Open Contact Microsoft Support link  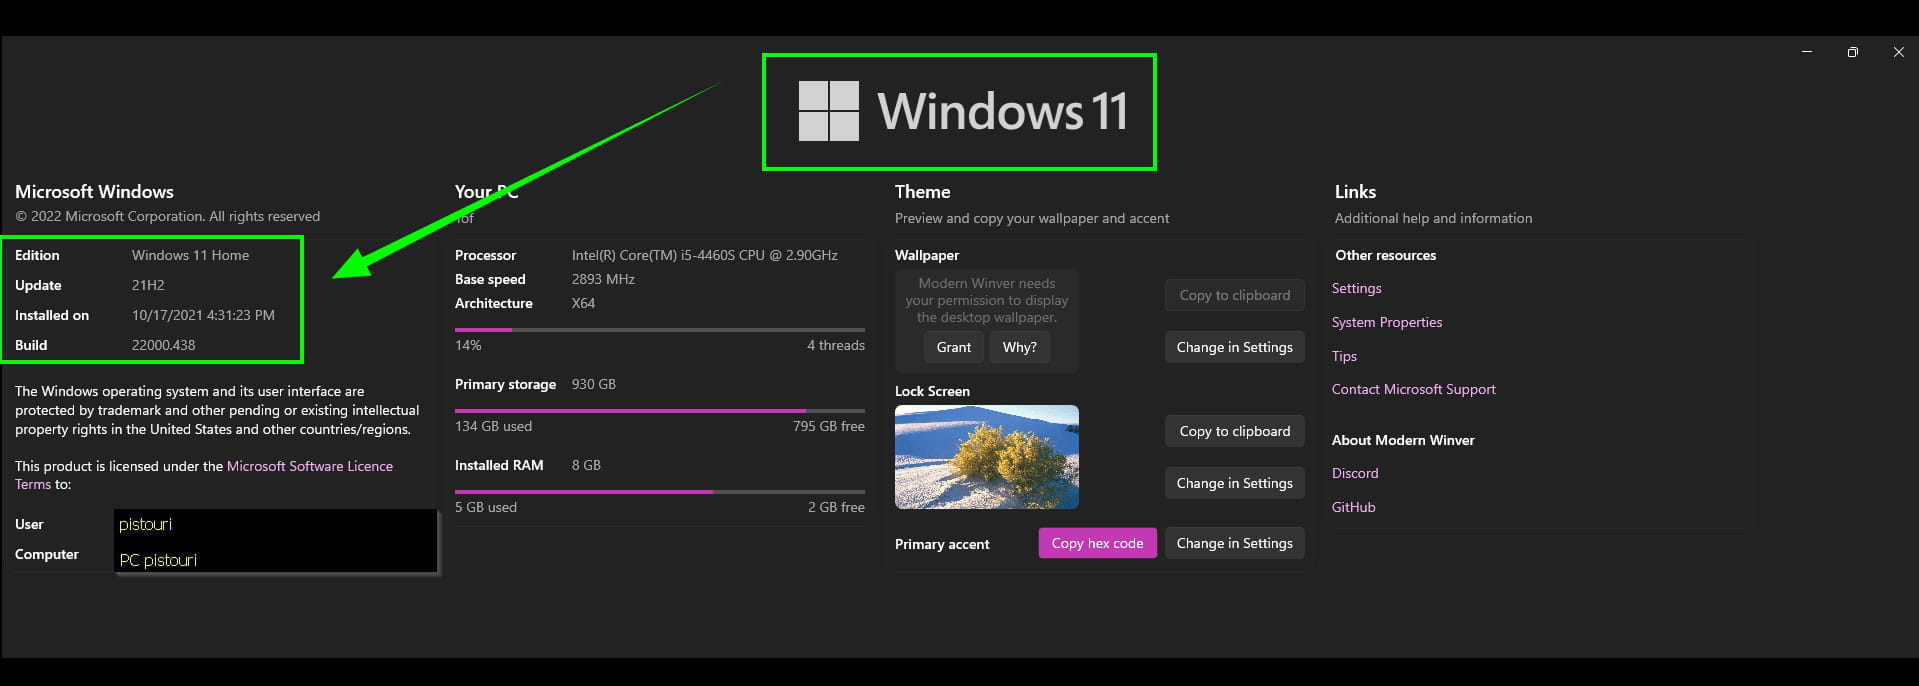coord(1414,389)
